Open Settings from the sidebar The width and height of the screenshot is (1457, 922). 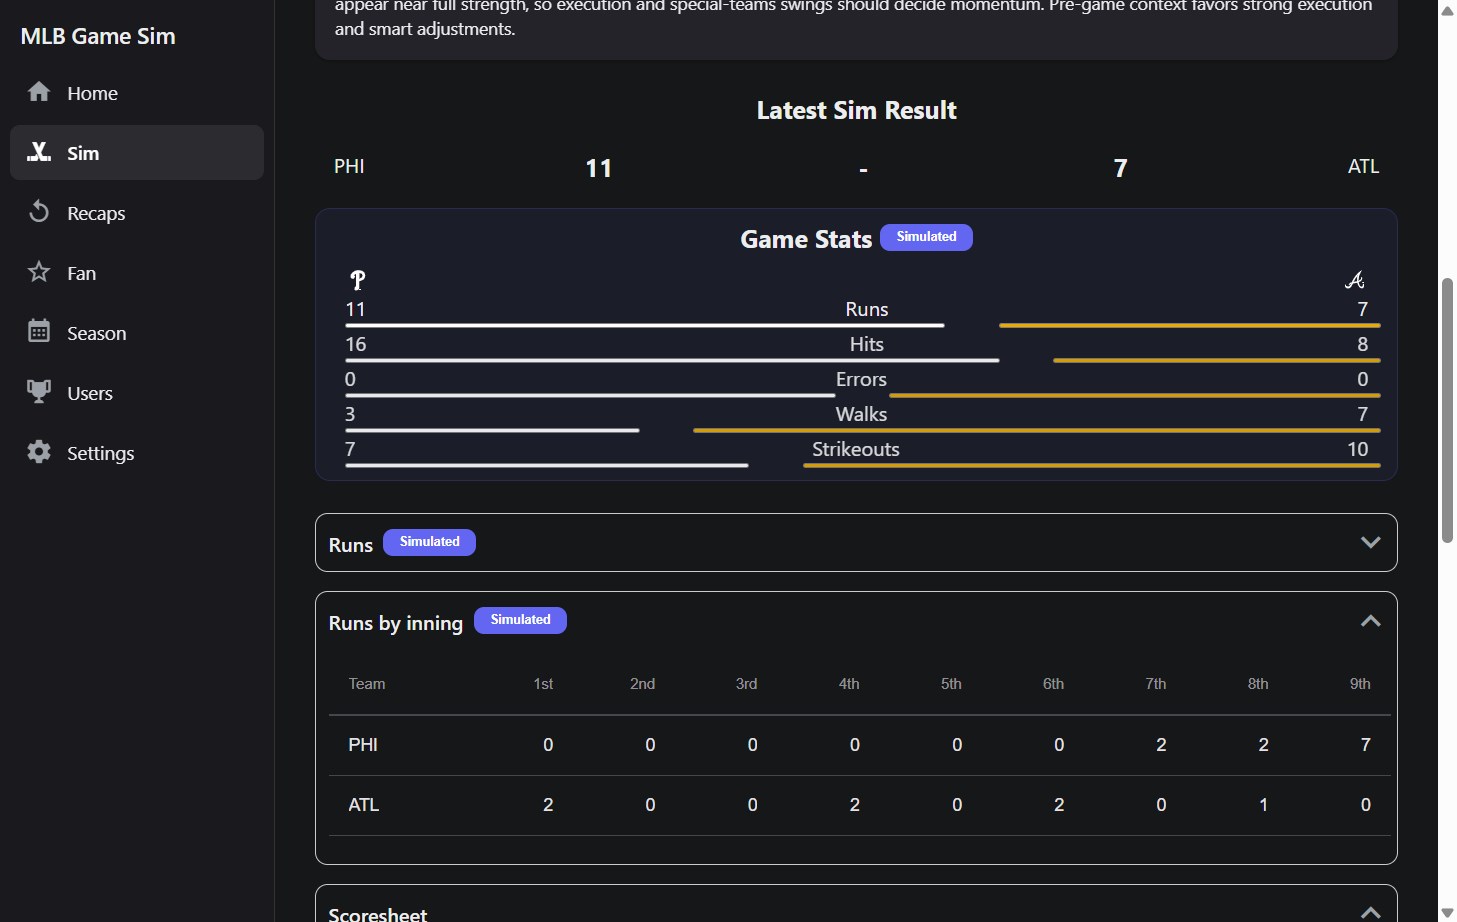coord(137,453)
